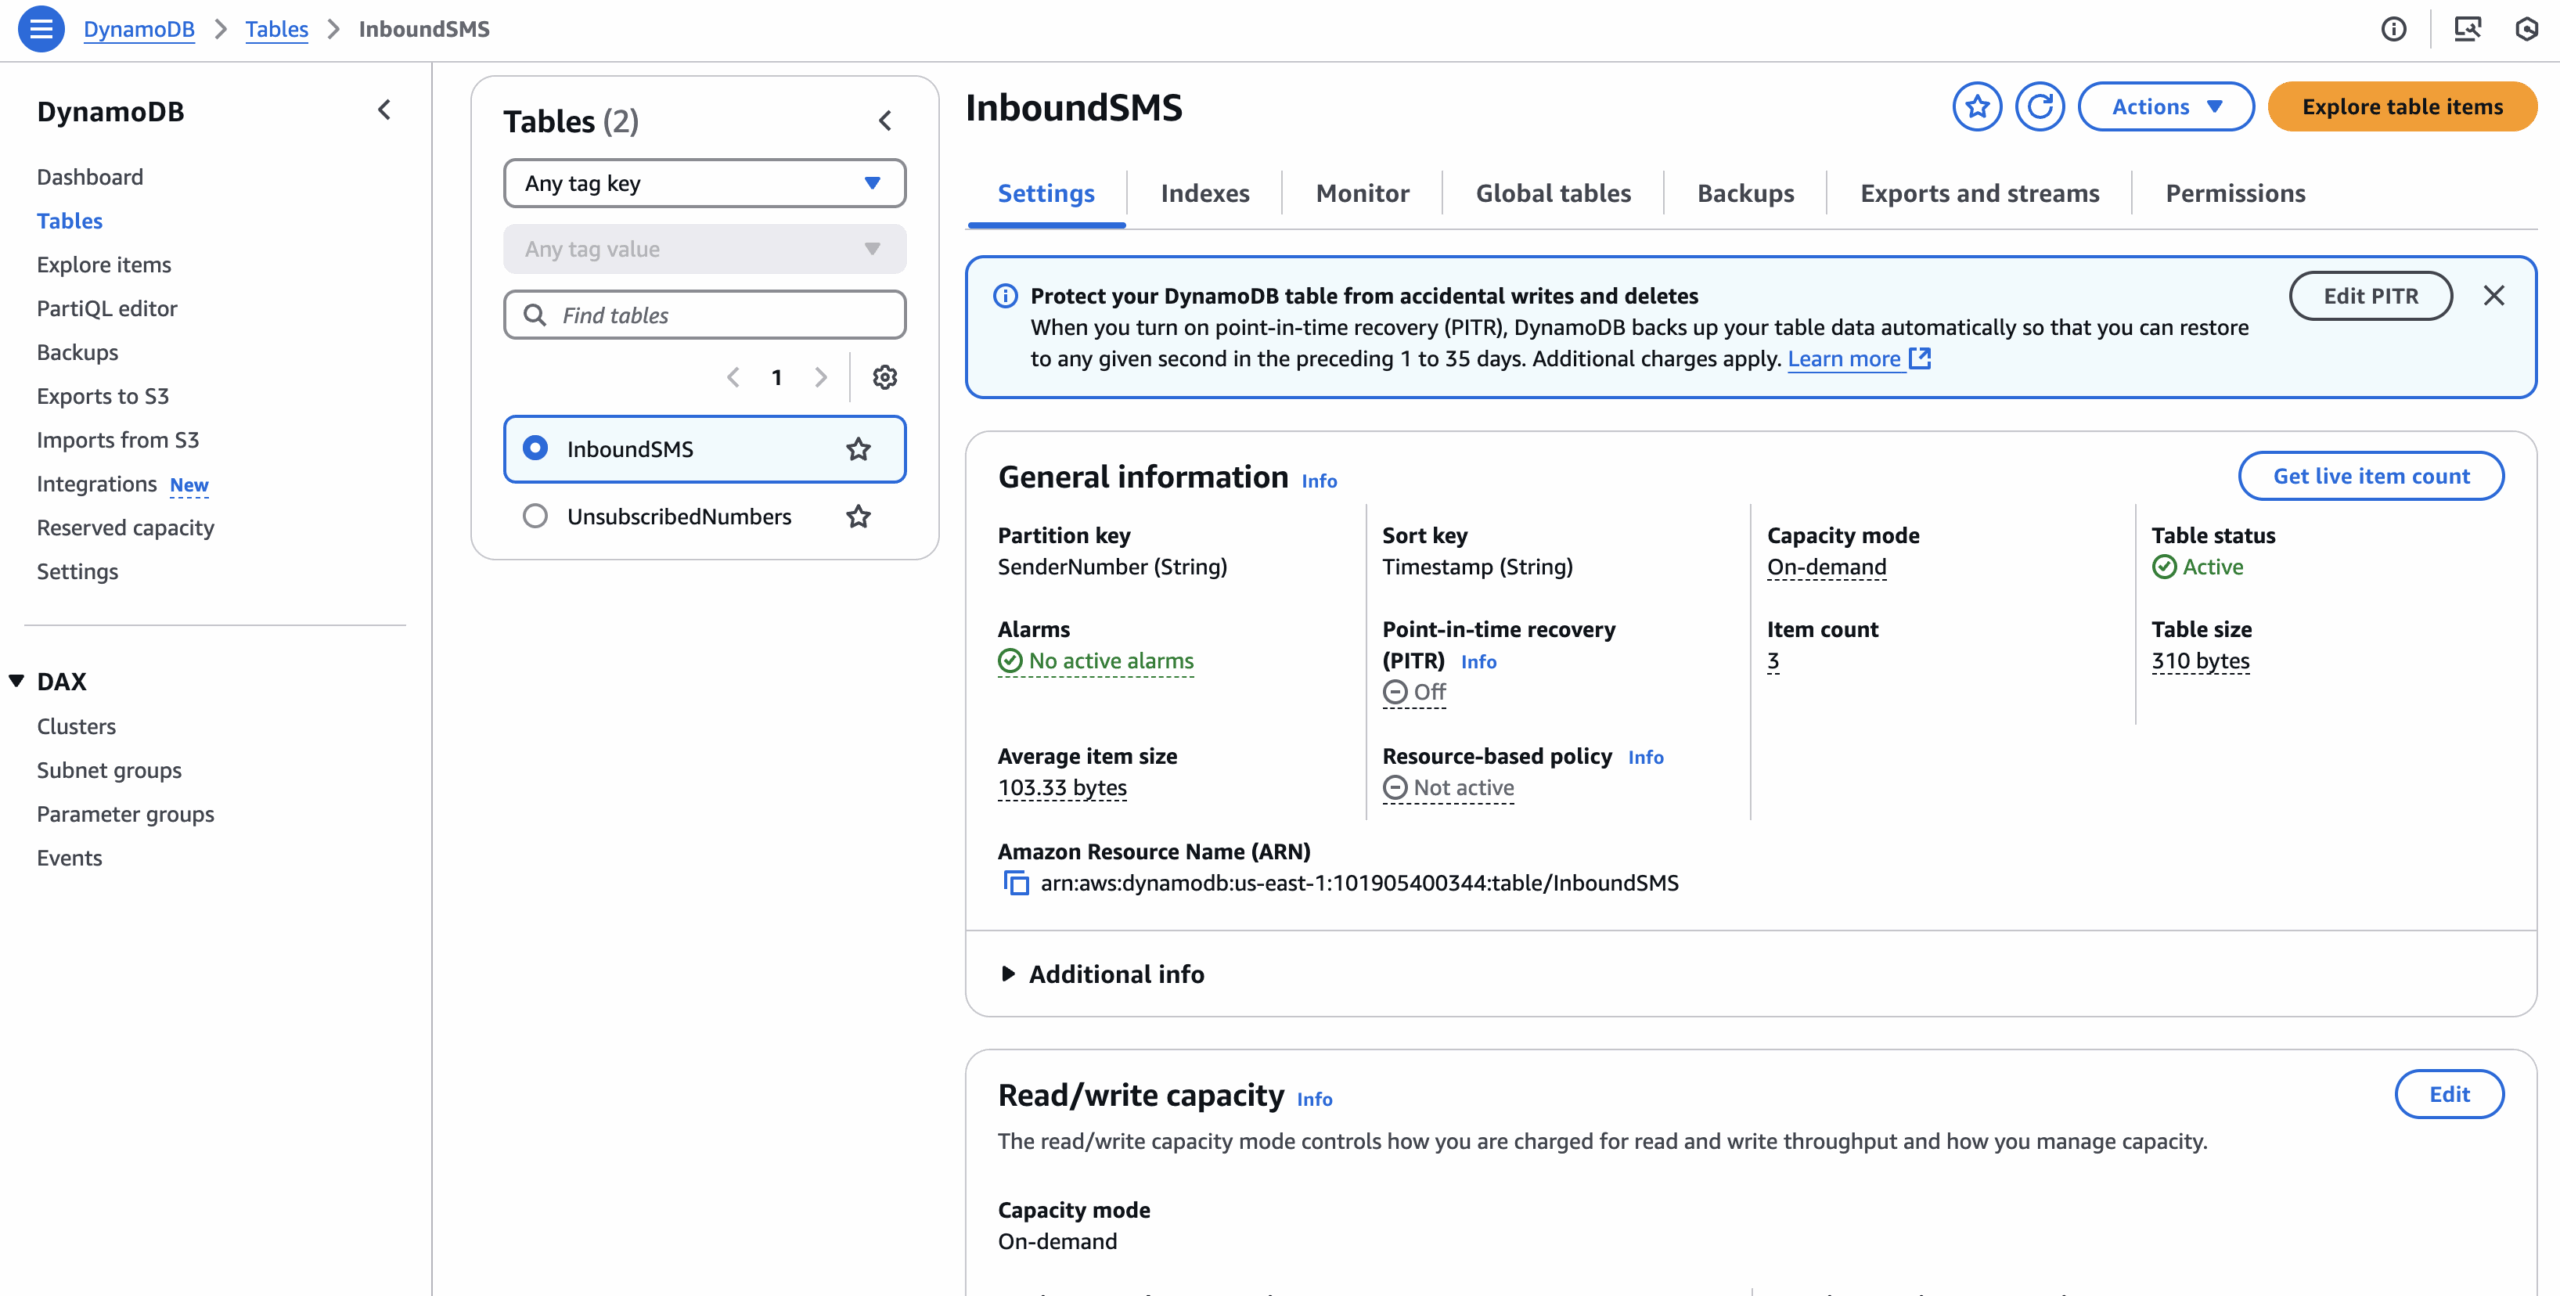Image resolution: width=2560 pixels, height=1296 pixels.
Task: Open the Any tag key dropdown
Action: [705, 183]
